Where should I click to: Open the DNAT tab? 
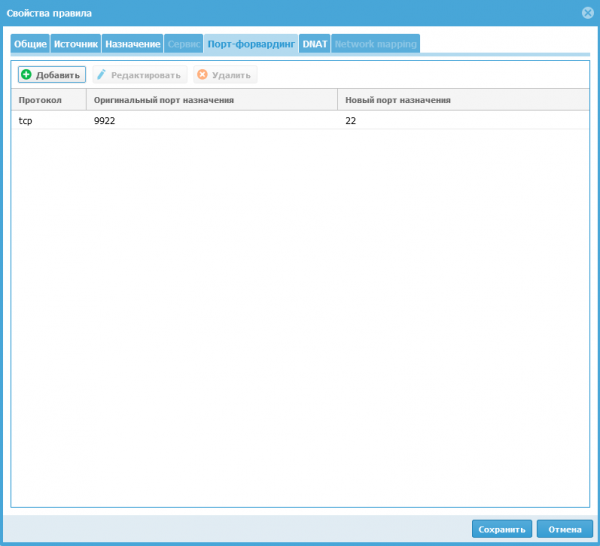point(315,44)
